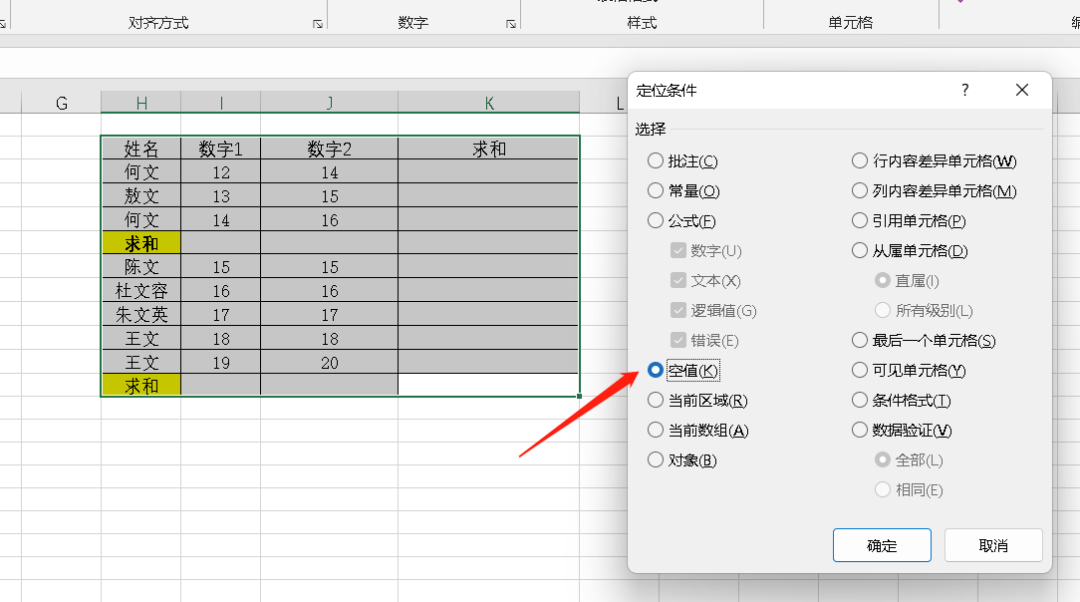Screen dimensions: 1080x602
Task: Select the 行内容差异单元格 option
Action: coord(860,160)
